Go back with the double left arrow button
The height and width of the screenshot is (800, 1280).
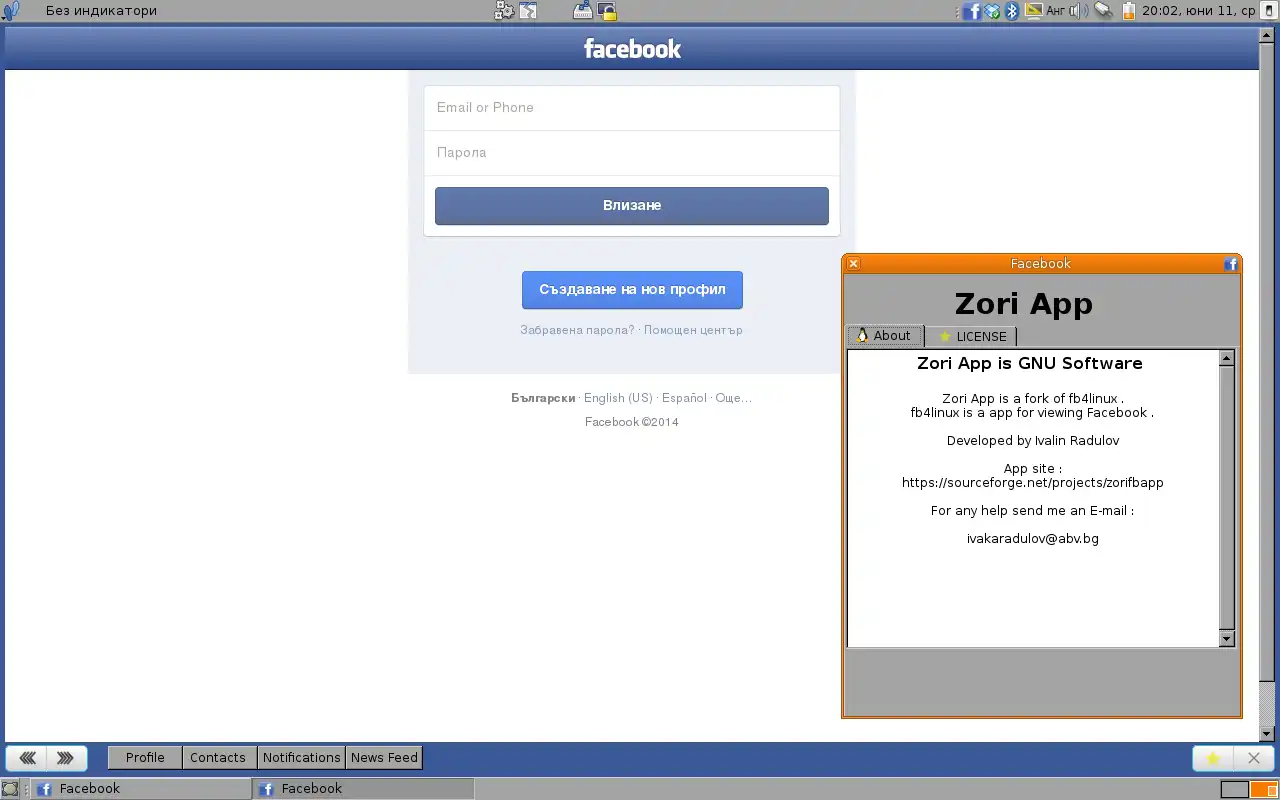coord(27,758)
